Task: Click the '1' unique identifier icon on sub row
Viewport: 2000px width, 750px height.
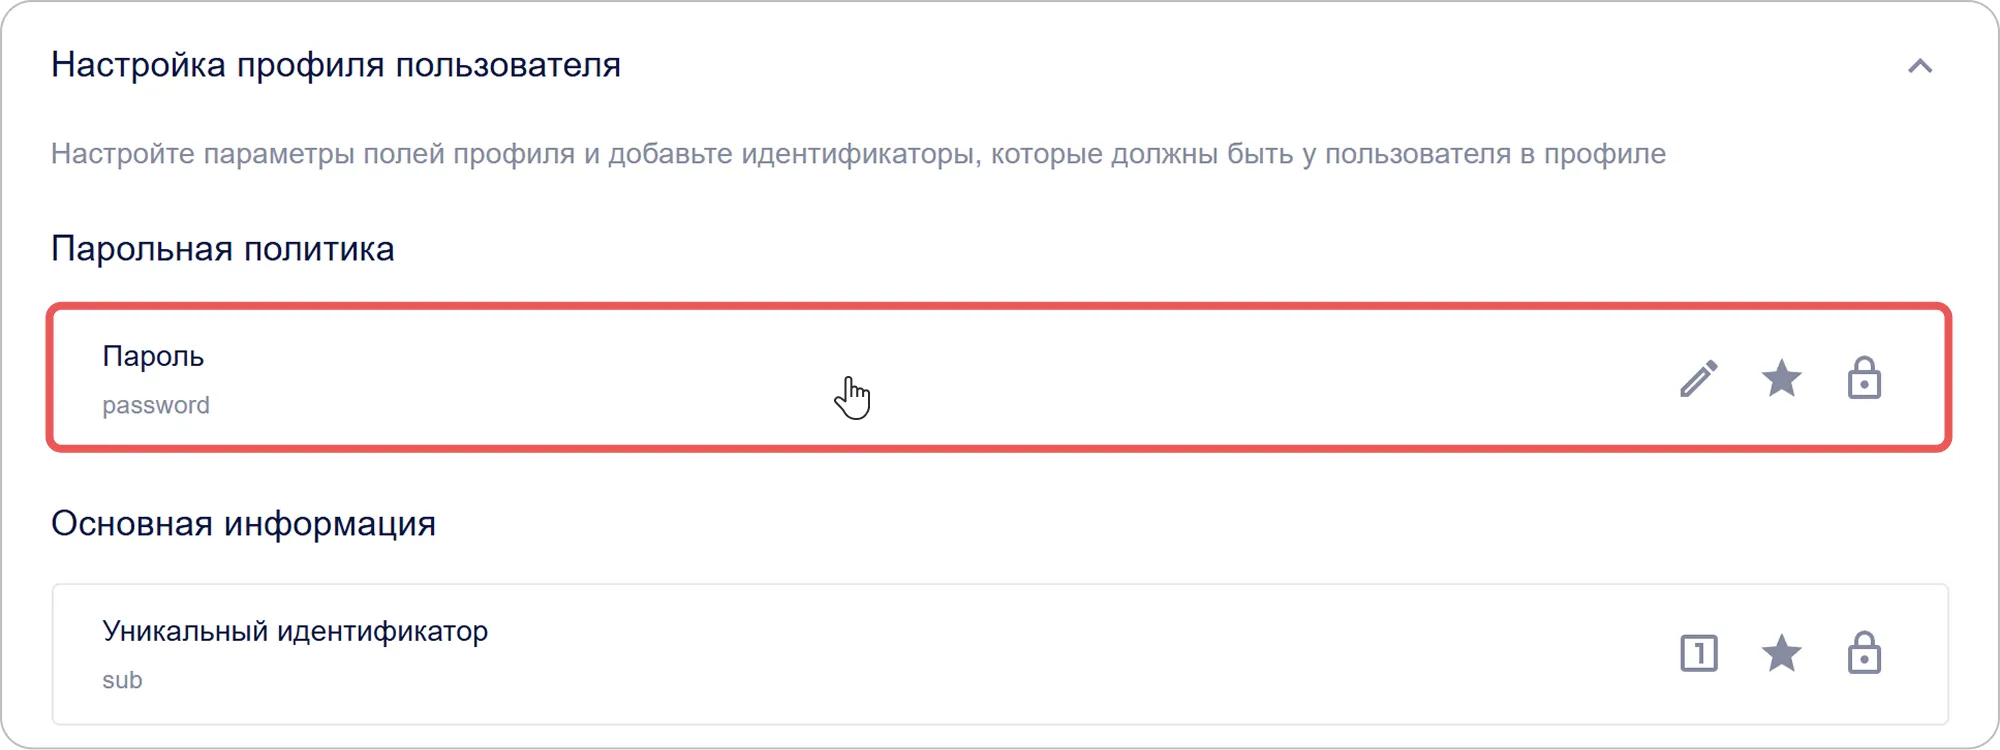Action: tap(1700, 654)
